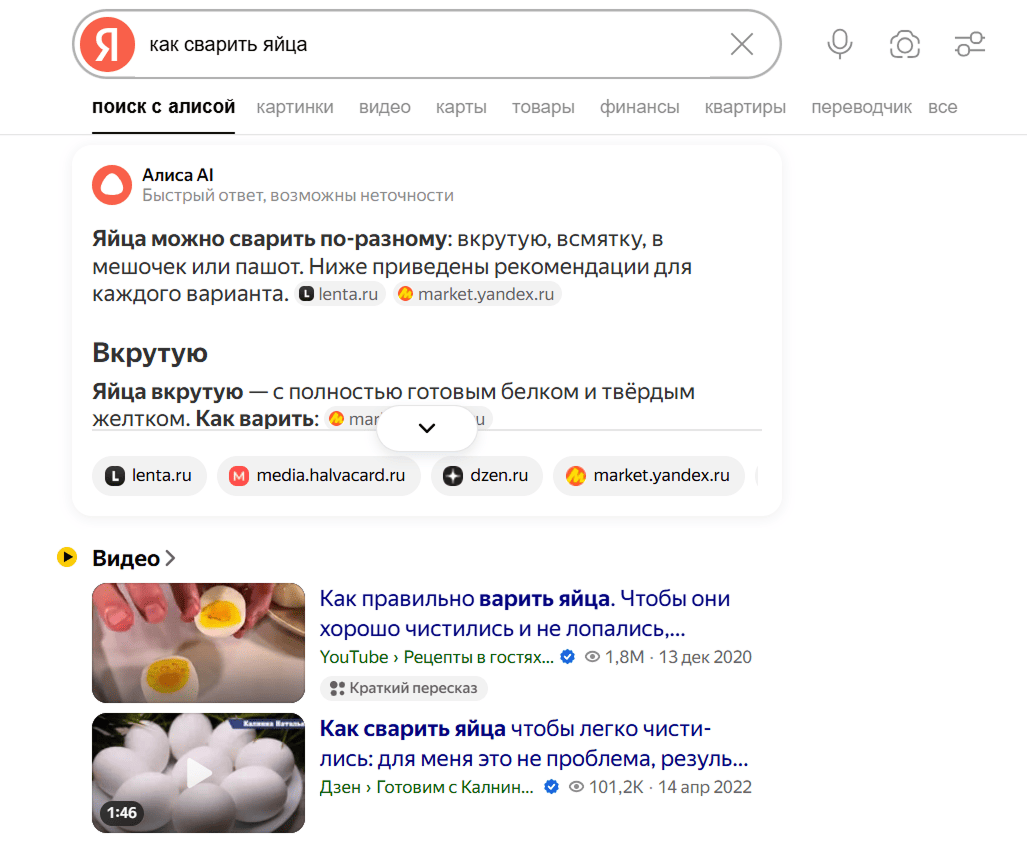Activate voice search microphone
The image size is (1027, 843).
tap(839, 44)
